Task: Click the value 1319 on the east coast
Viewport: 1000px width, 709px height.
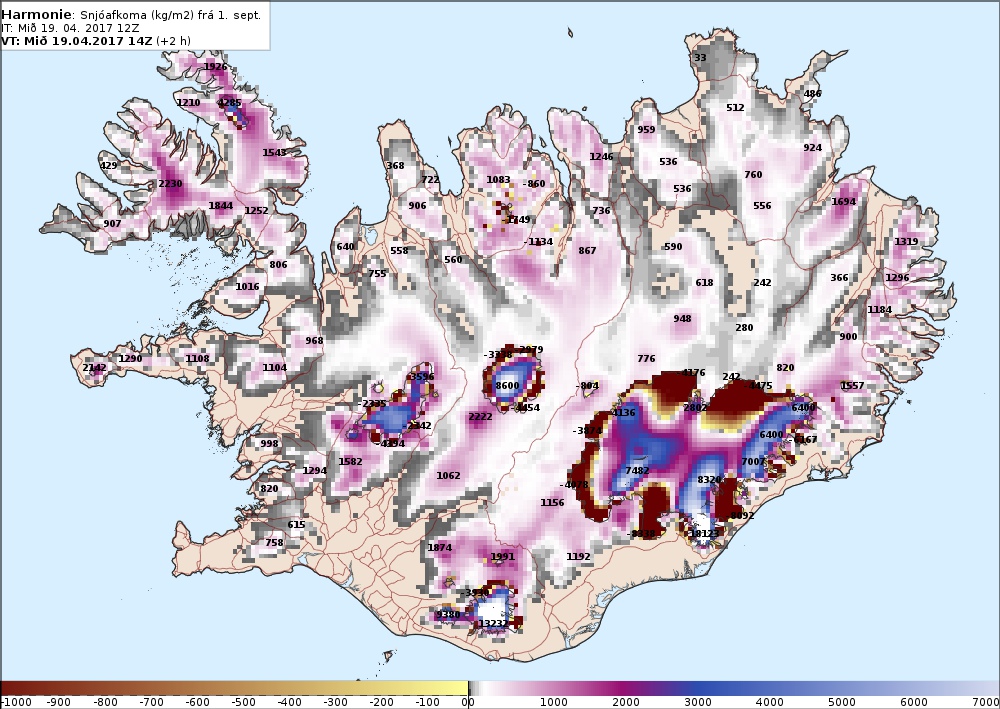Action: tap(906, 241)
